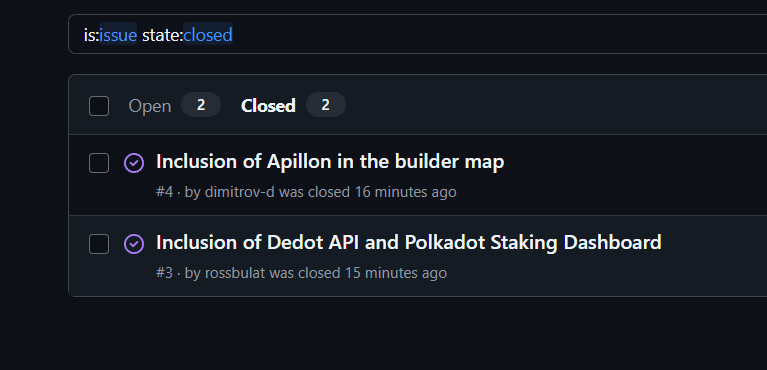The width and height of the screenshot is (767, 370).
Task: Open 'Inclusion of Dedot API and Polkadot Staking Dashboard'
Action: tap(408, 242)
